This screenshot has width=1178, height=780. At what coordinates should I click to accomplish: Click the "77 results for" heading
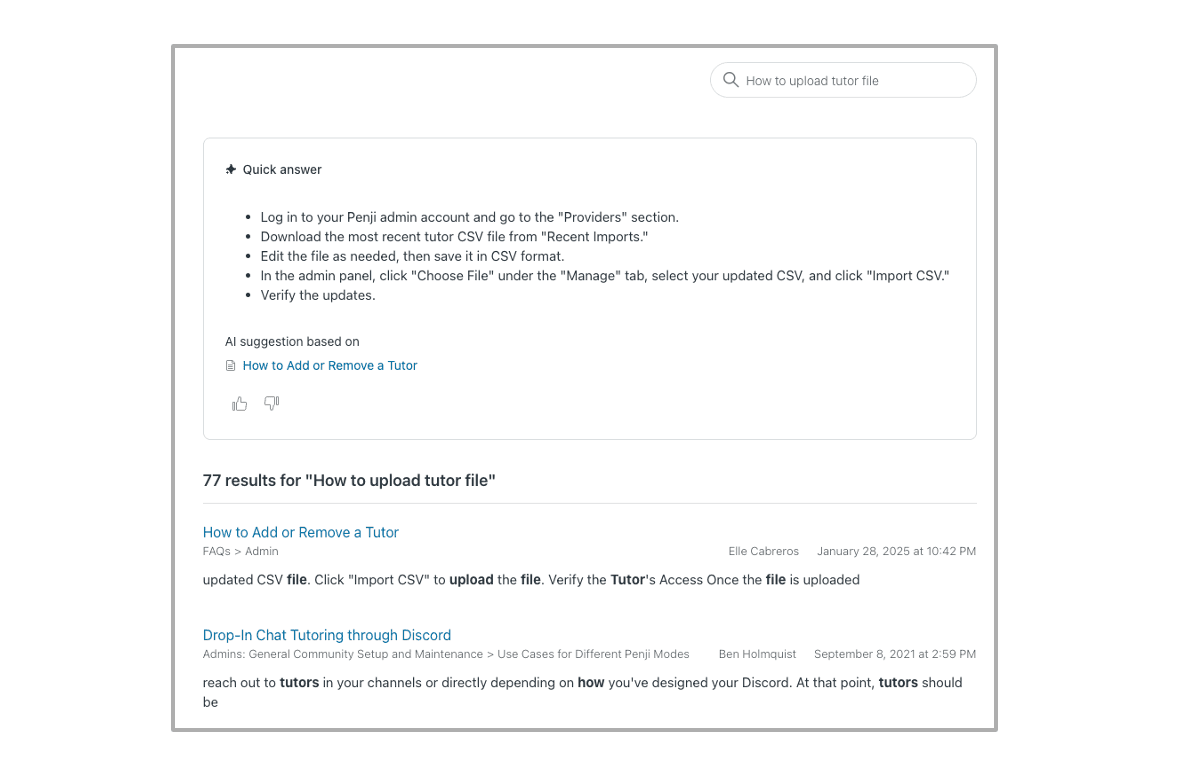[x=349, y=481]
